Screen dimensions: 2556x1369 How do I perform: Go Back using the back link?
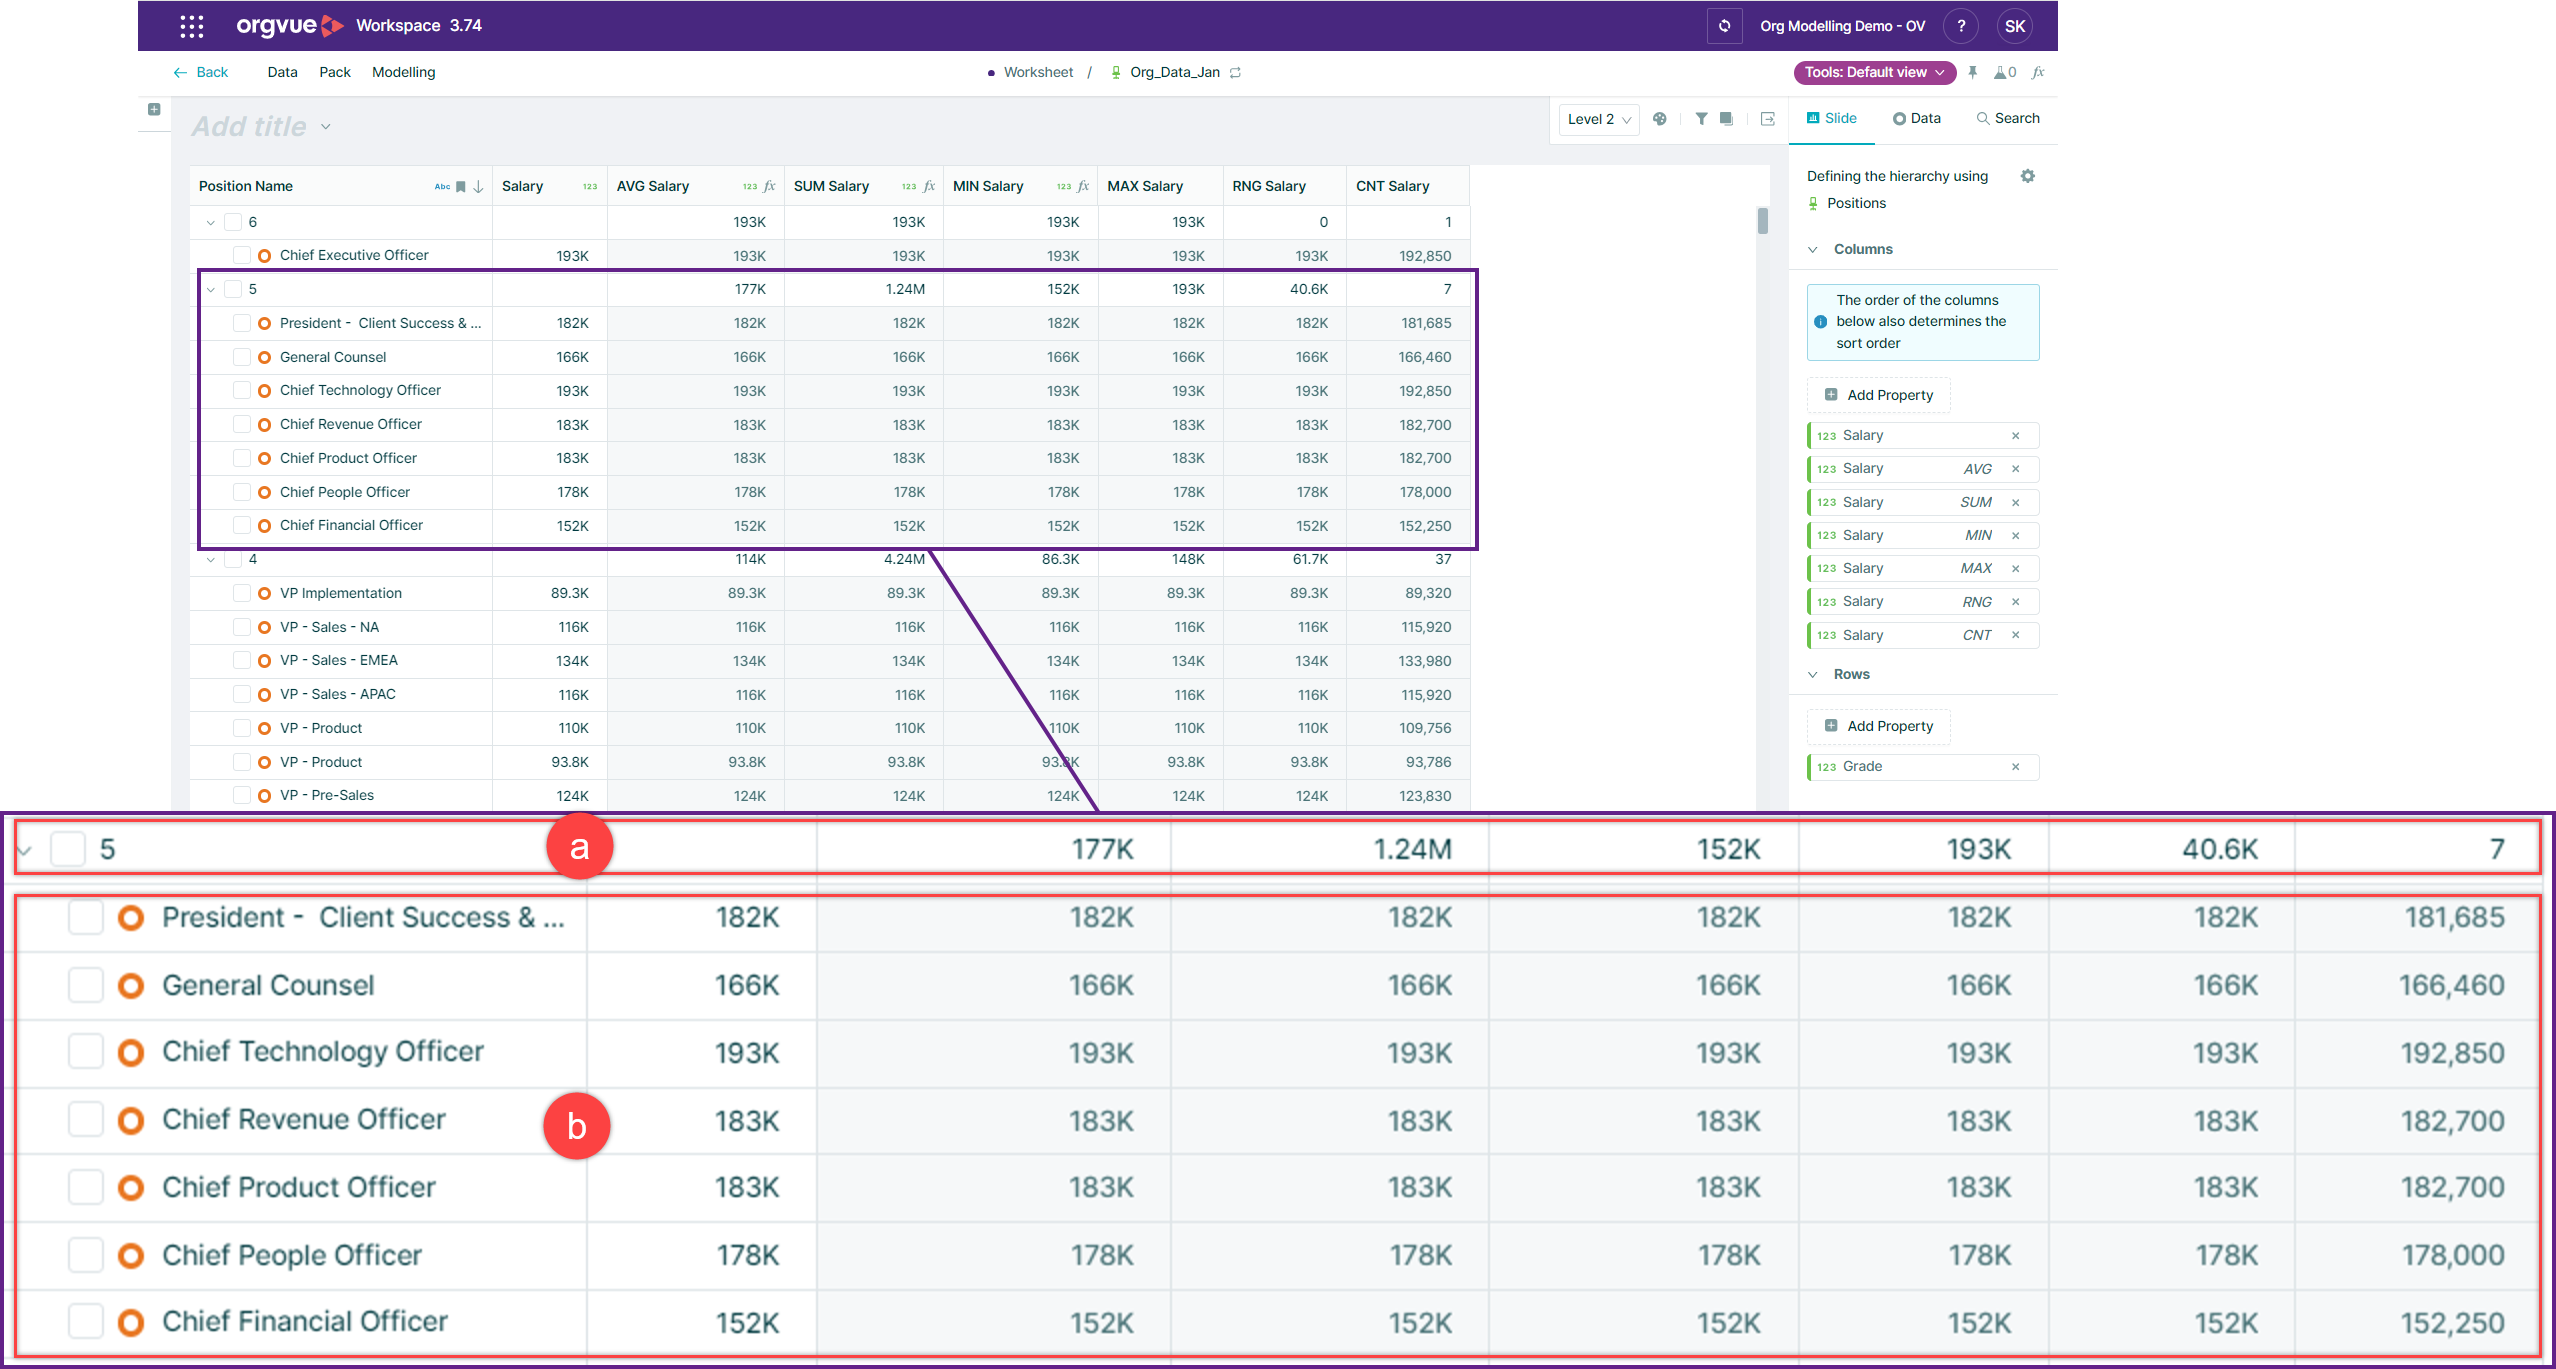201,72
